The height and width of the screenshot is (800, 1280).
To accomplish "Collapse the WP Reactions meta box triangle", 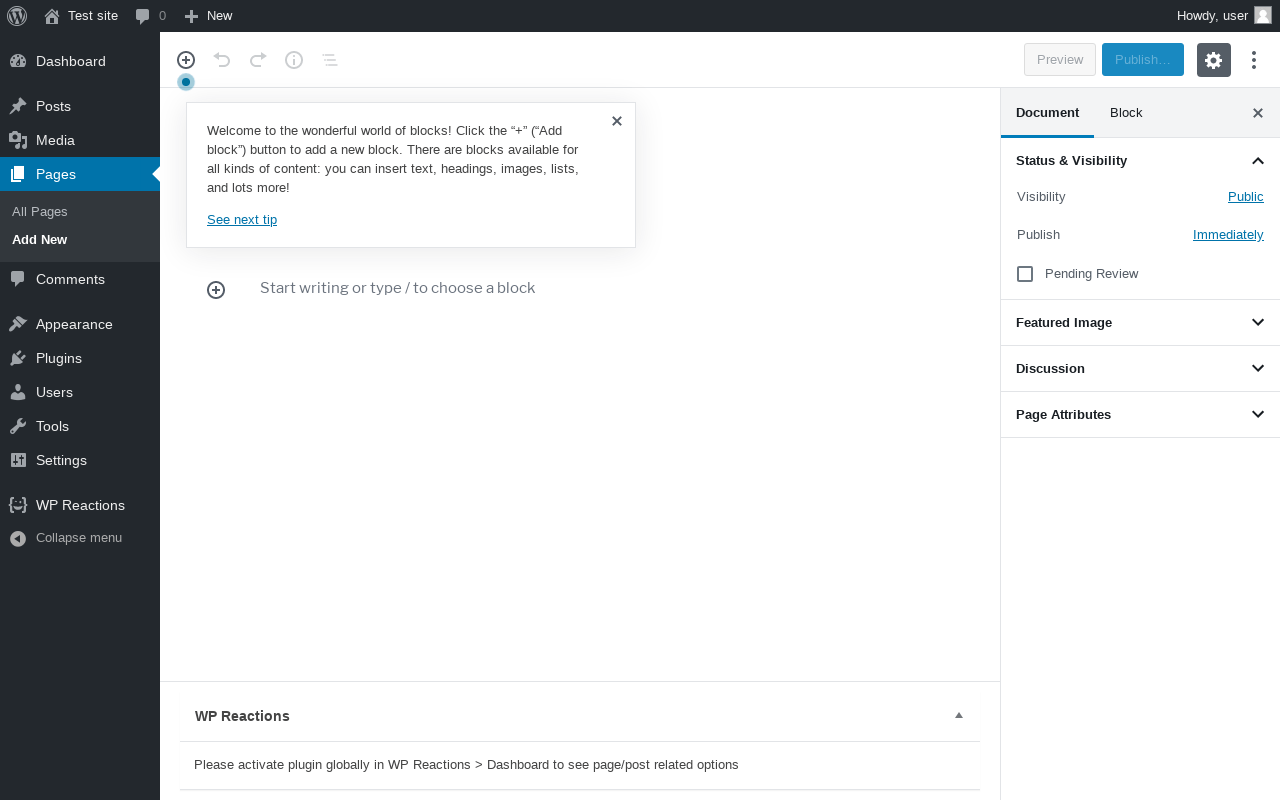I will (959, 715).
